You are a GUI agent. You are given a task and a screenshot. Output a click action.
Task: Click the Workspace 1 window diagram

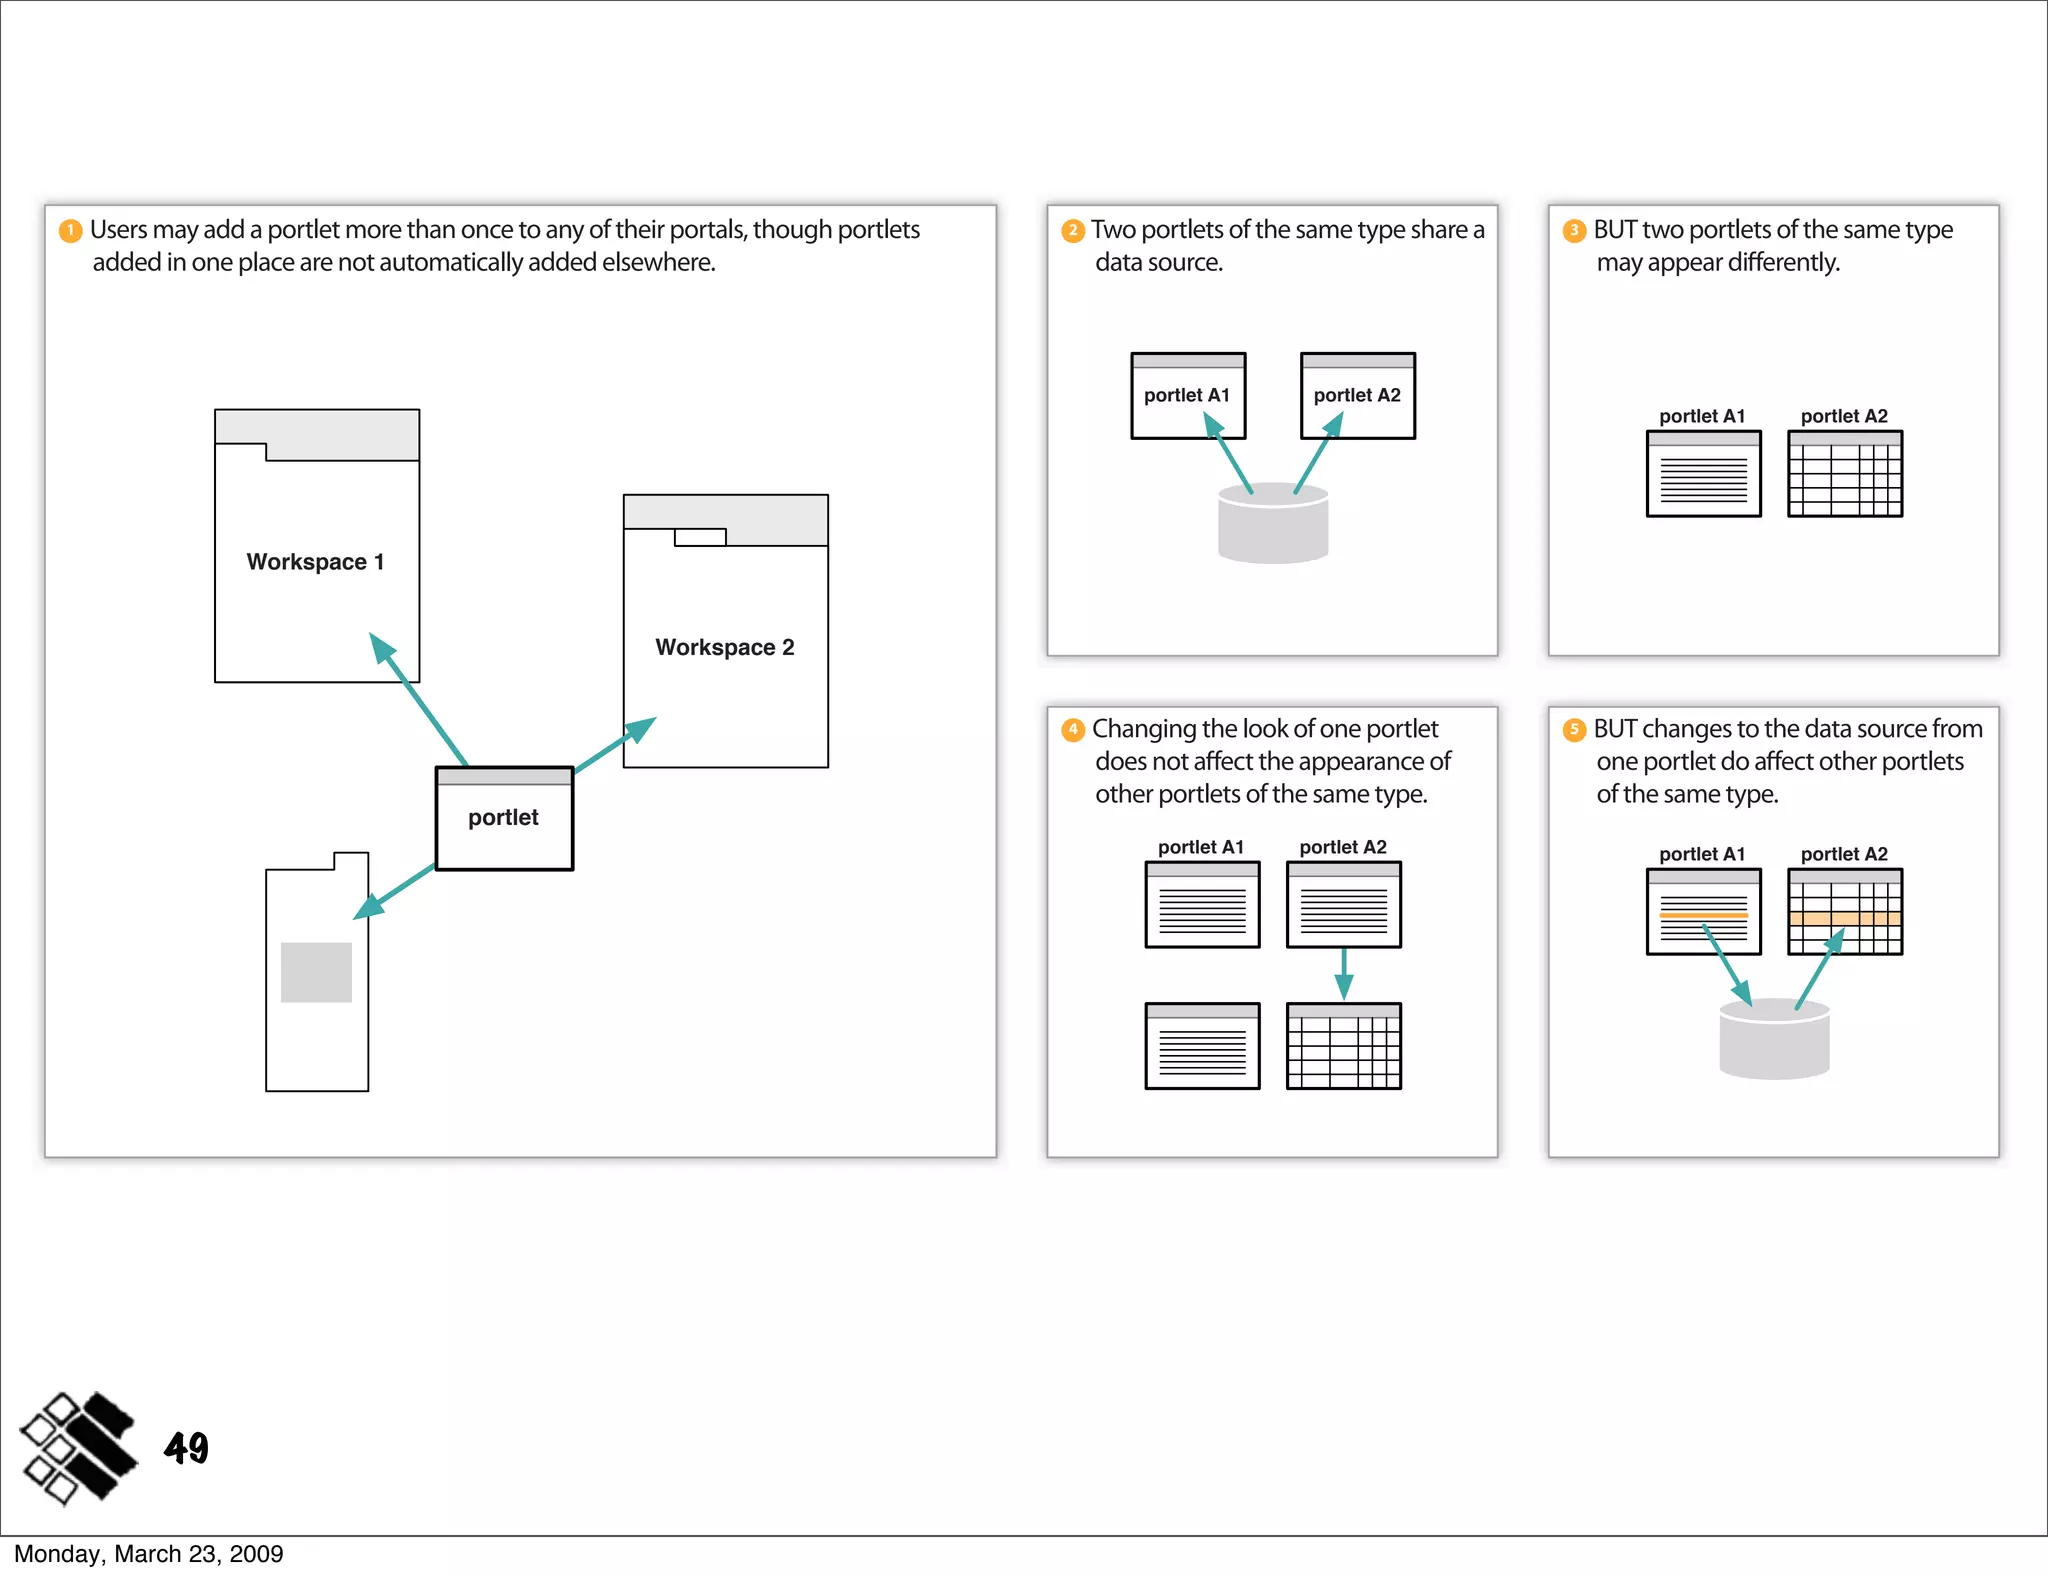coord(316,546)
